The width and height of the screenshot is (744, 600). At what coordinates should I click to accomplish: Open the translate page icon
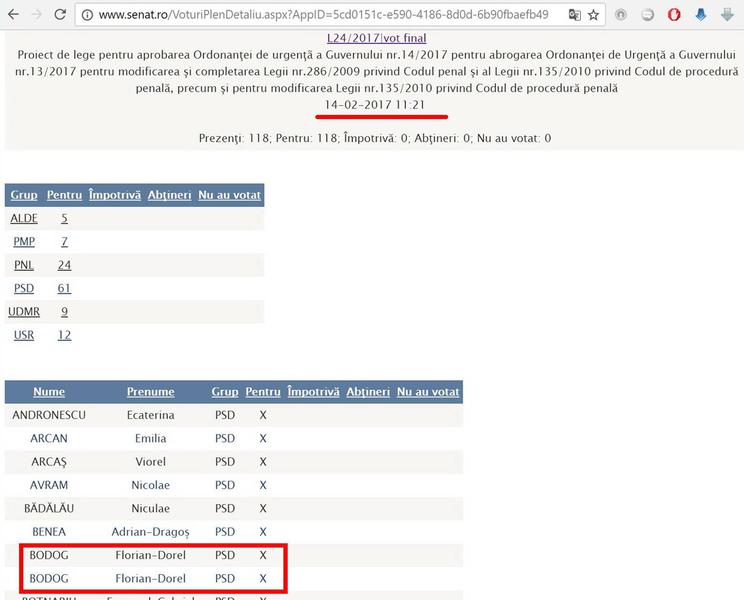click(x=574, y=15)
